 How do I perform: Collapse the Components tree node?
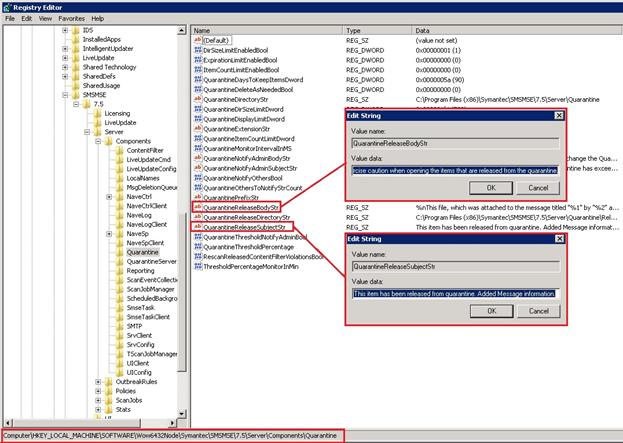99,141
